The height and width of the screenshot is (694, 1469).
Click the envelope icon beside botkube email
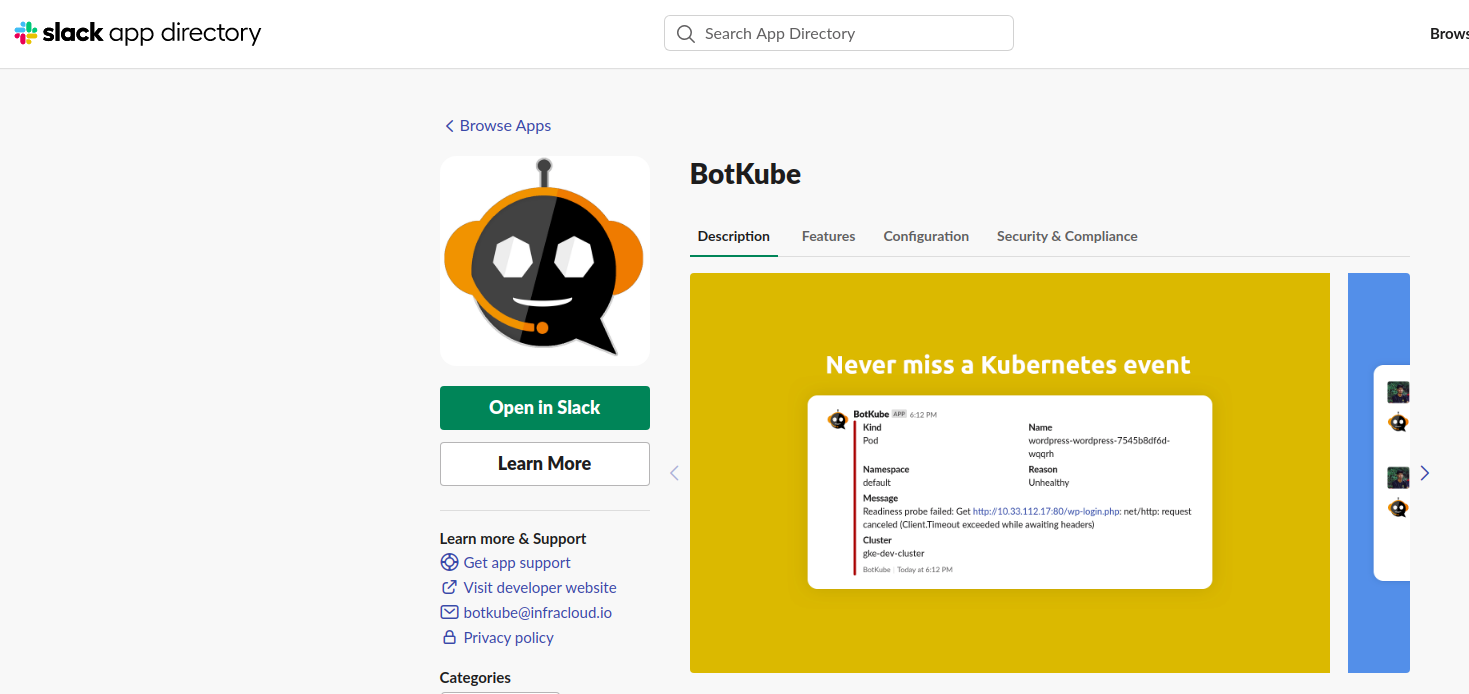click(x=449, y=613)
